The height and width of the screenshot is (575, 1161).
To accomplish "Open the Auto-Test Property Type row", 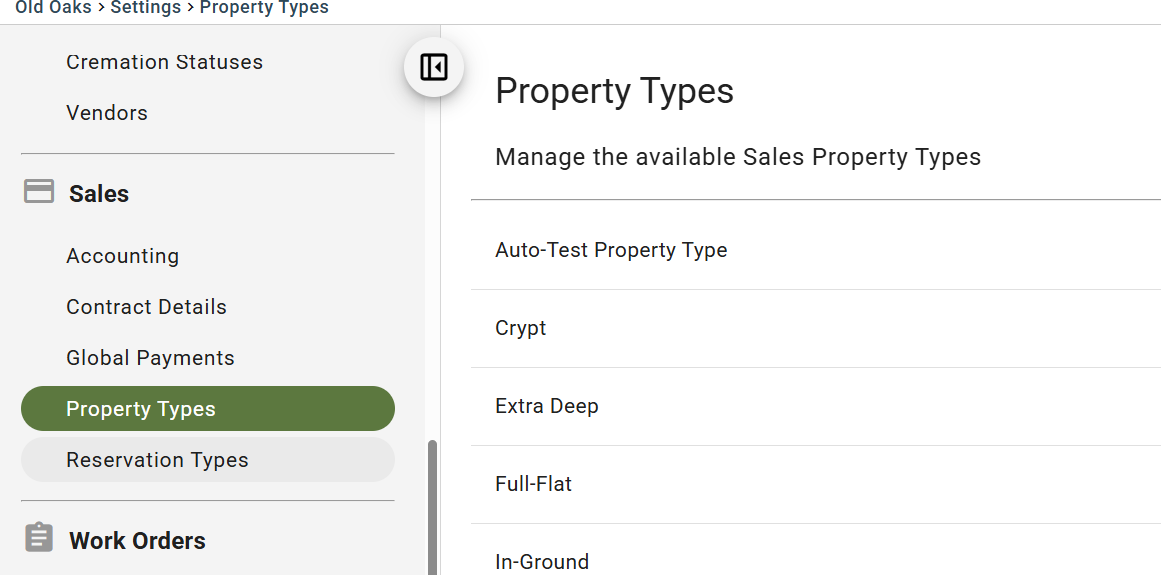I will [x=816, y=250].
